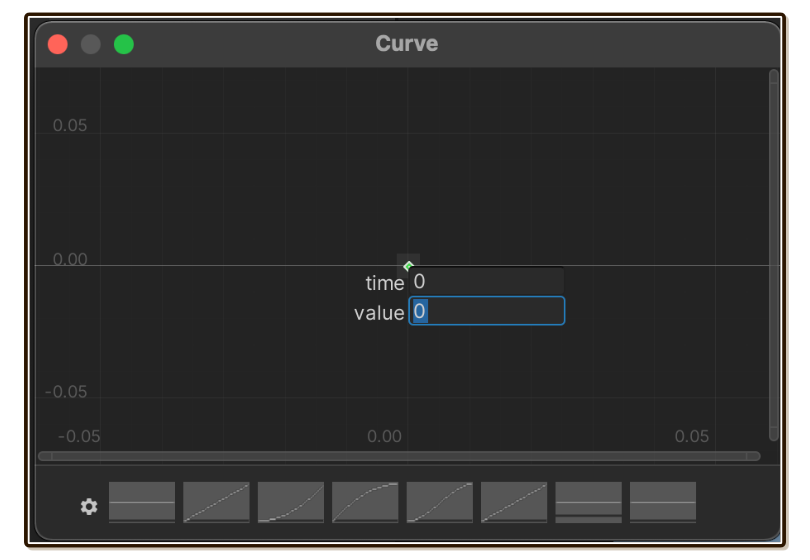Select the flat preset with bar beneath it
Image resolution: width=810 pixels, height=560 pixels.
pyautogui.click(x=588, y=502)
